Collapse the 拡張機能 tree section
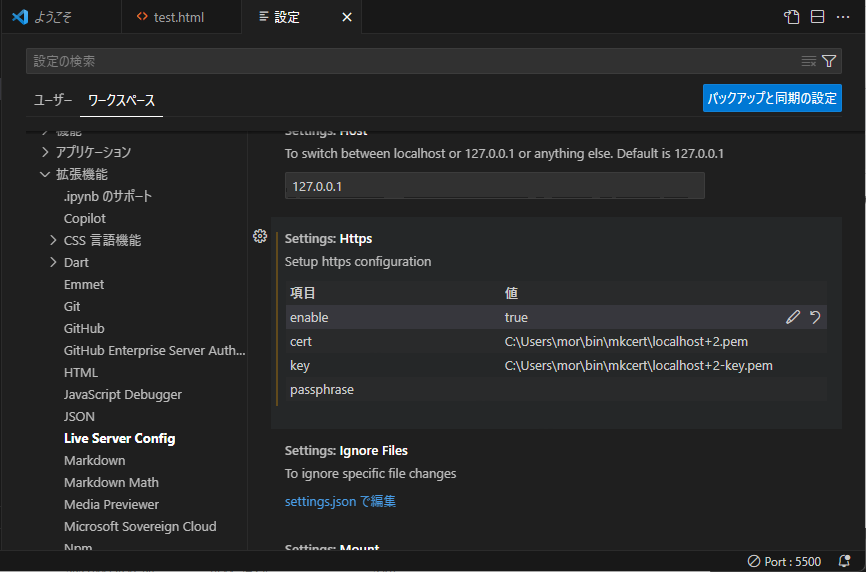The height and width of the screenshot is (572, 866). (45, 174)
